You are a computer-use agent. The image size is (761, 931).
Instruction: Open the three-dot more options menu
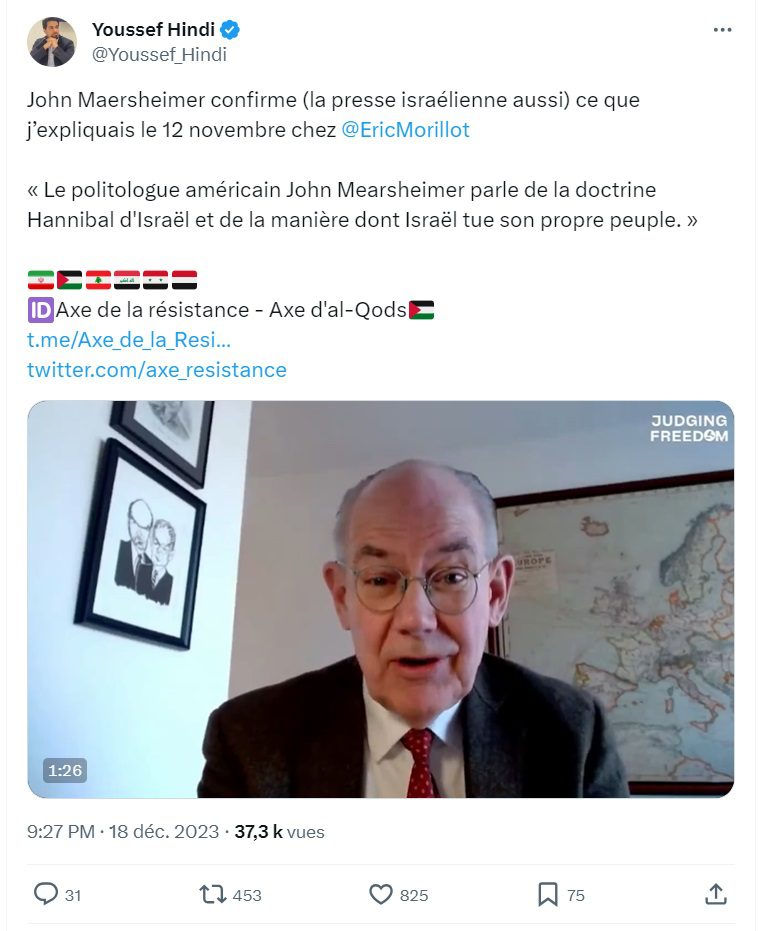(x=722, y=30)
